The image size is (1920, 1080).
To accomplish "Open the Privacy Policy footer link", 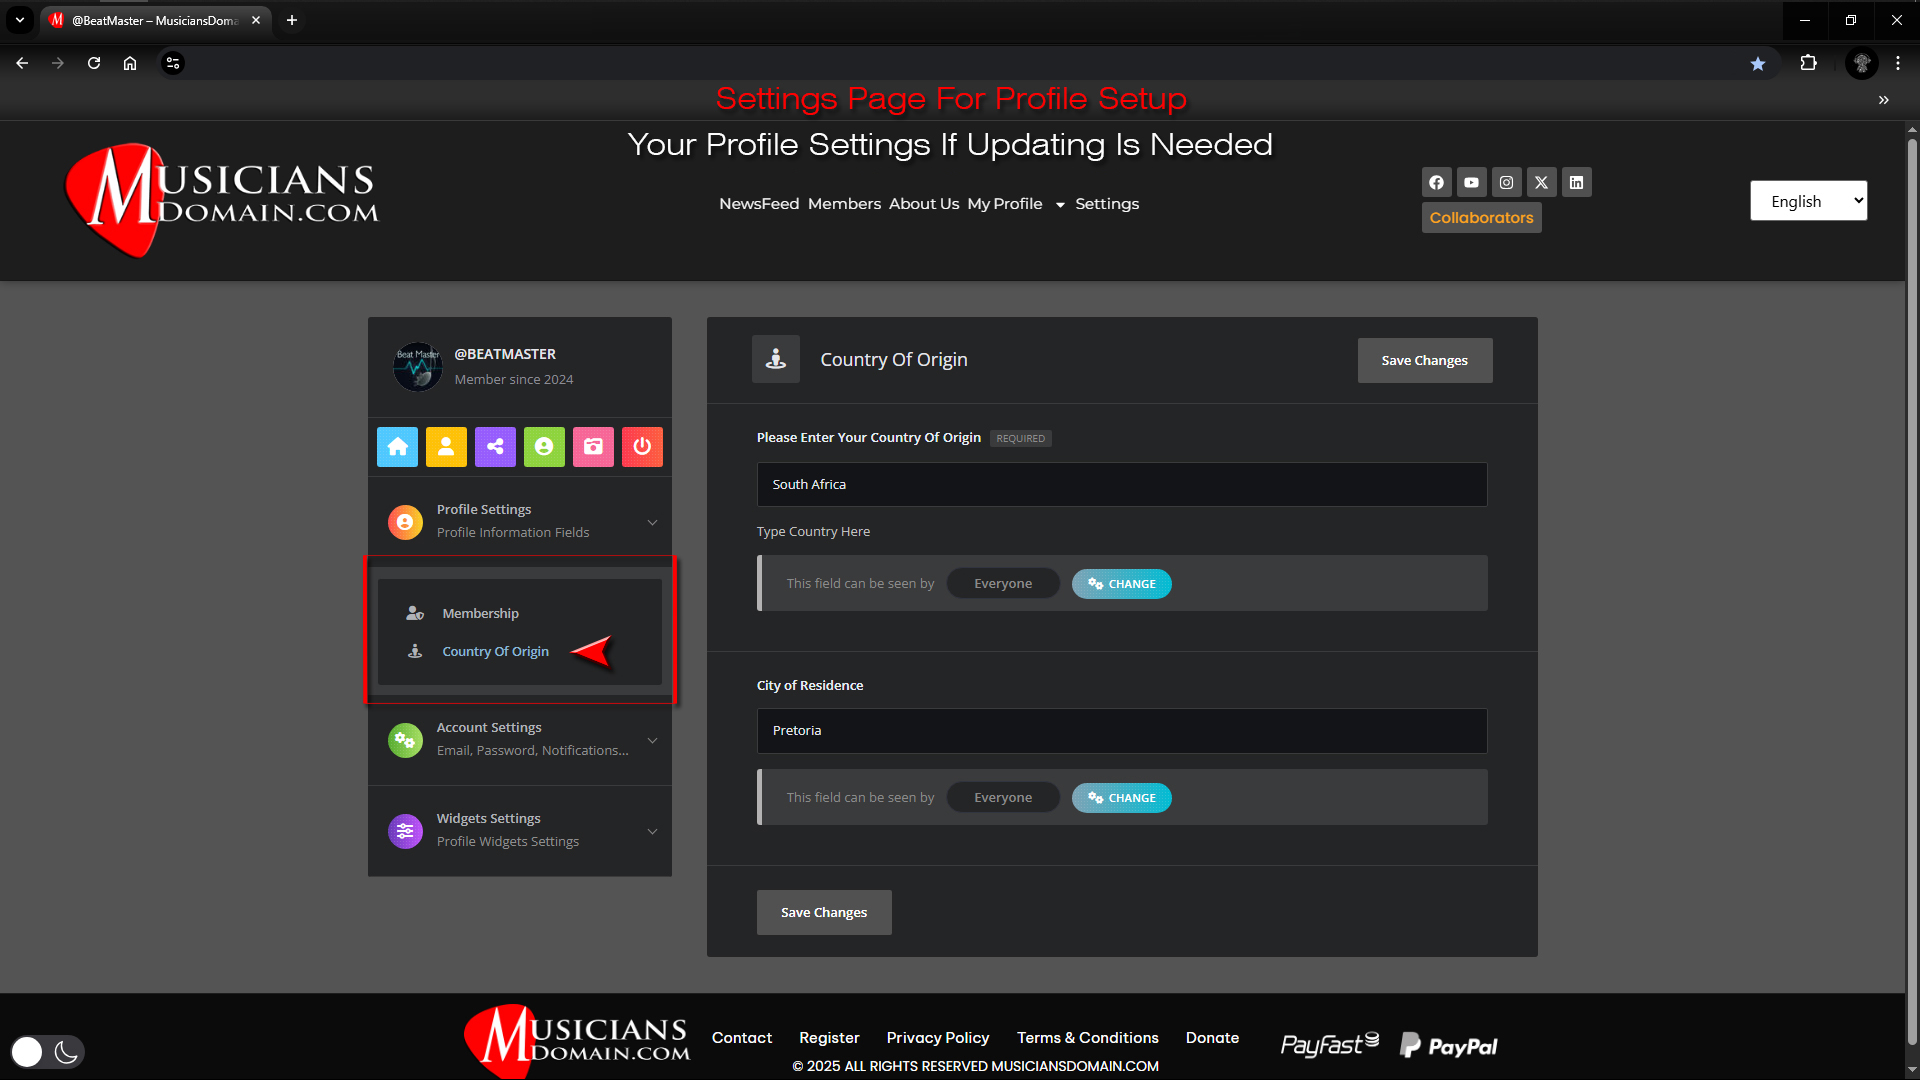I will [x=937, y=1038].
